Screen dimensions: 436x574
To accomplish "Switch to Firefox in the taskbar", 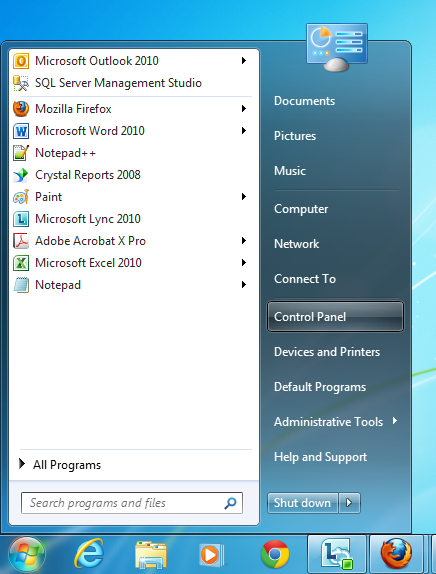I will pyautogui.click(x=396, y=555).
